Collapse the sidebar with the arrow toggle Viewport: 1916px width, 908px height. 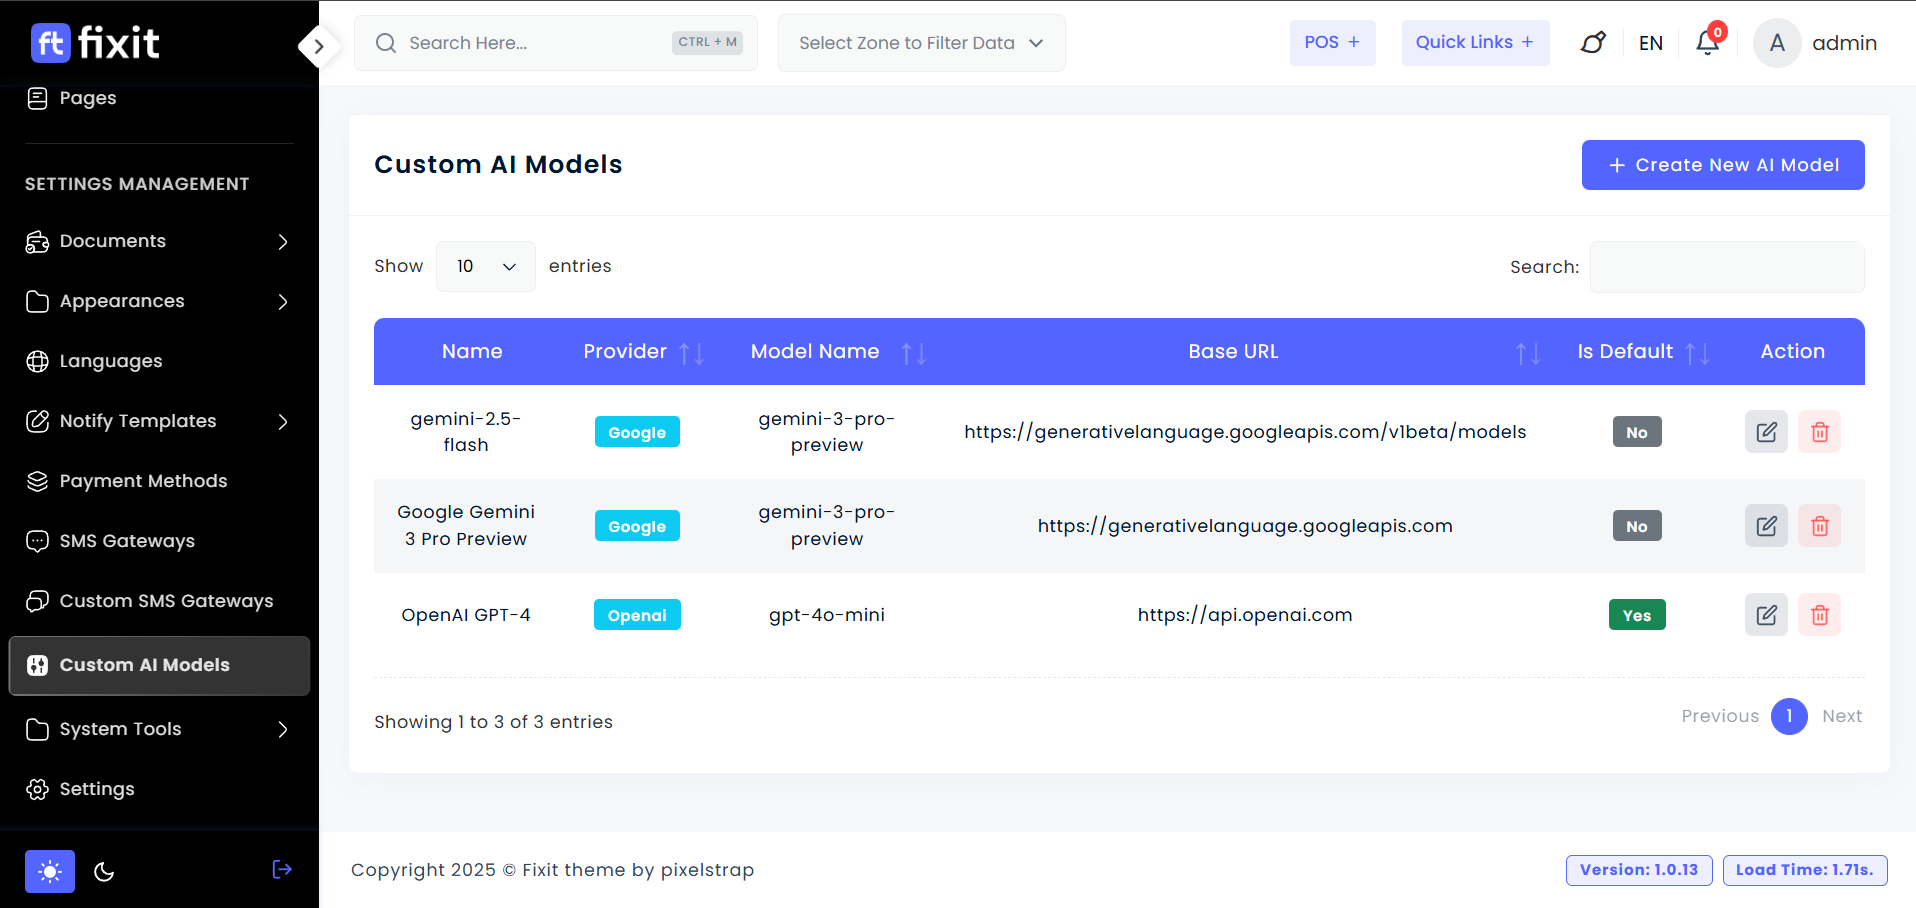coord(319,46)
